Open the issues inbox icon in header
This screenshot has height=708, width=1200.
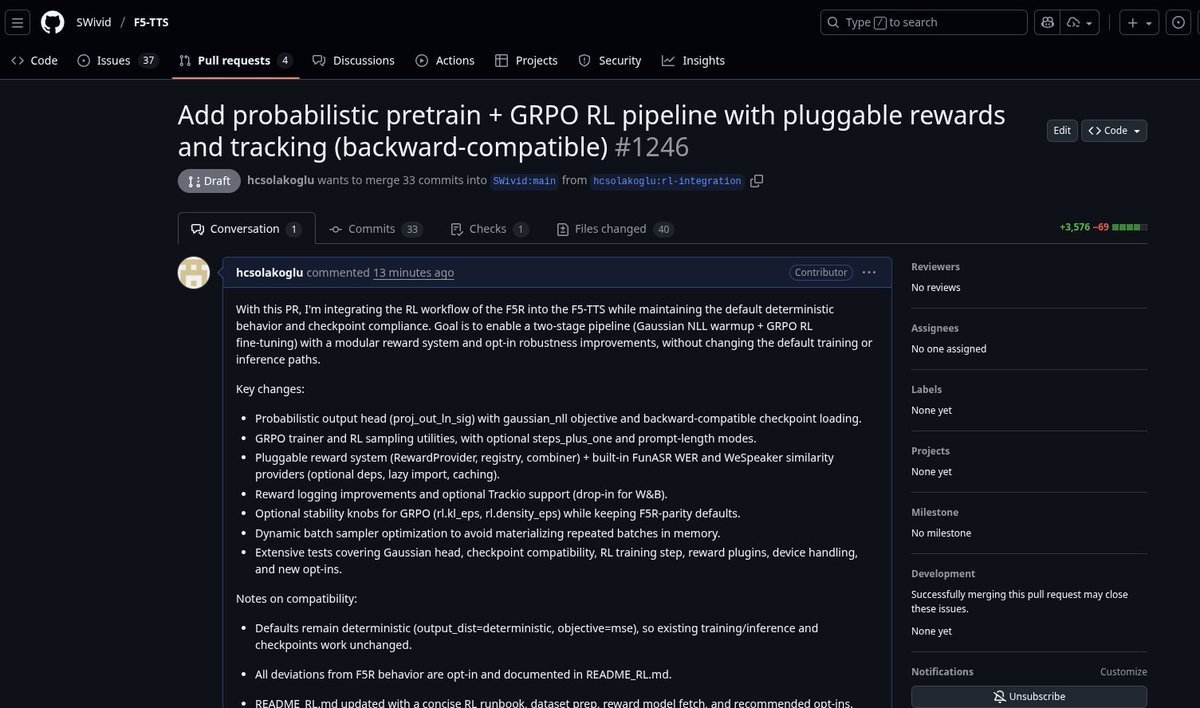[1178, 22]
